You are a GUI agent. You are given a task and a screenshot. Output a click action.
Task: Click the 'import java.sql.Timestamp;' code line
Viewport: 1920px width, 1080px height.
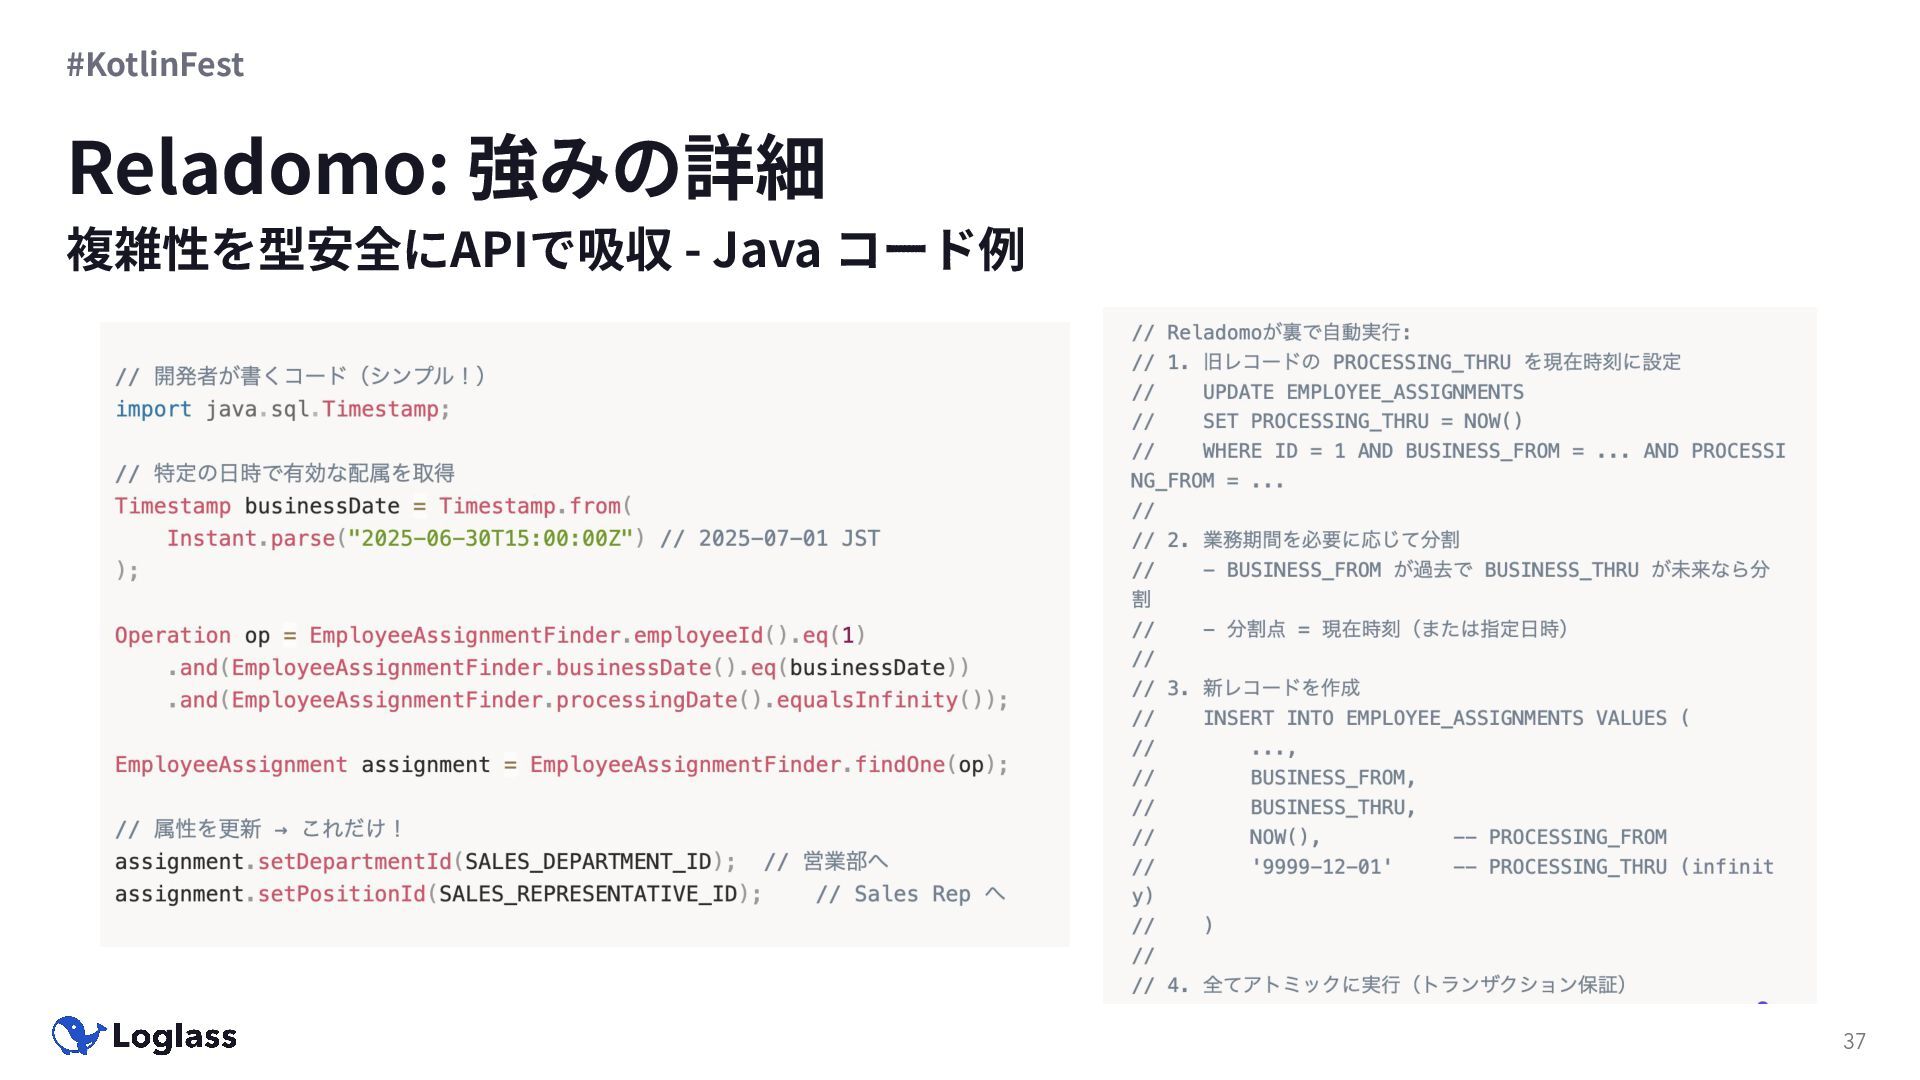(282, 409)
